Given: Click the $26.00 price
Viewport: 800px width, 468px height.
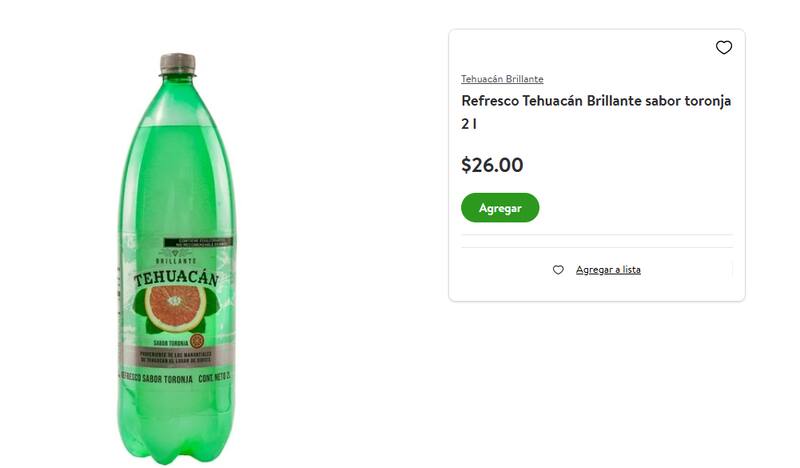Looking at the screenshot, I should (492, 165).
